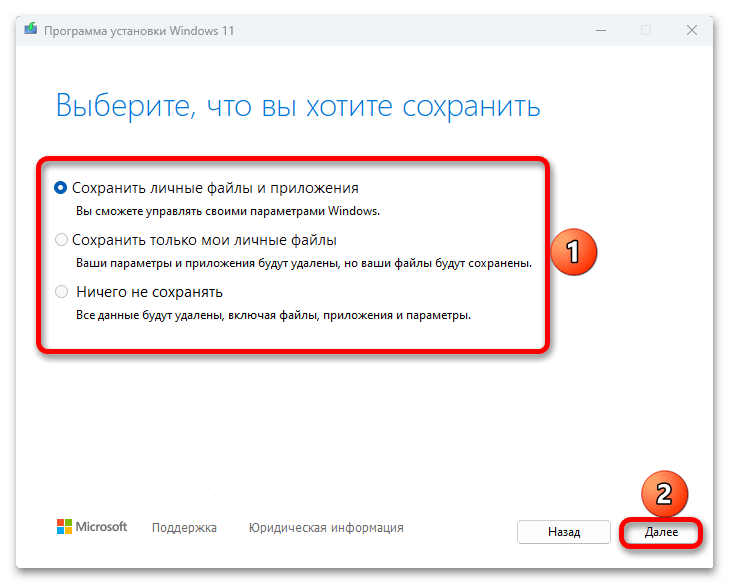Click the disabled maximize button
The image size is (729, 584).
click(646, 30)
